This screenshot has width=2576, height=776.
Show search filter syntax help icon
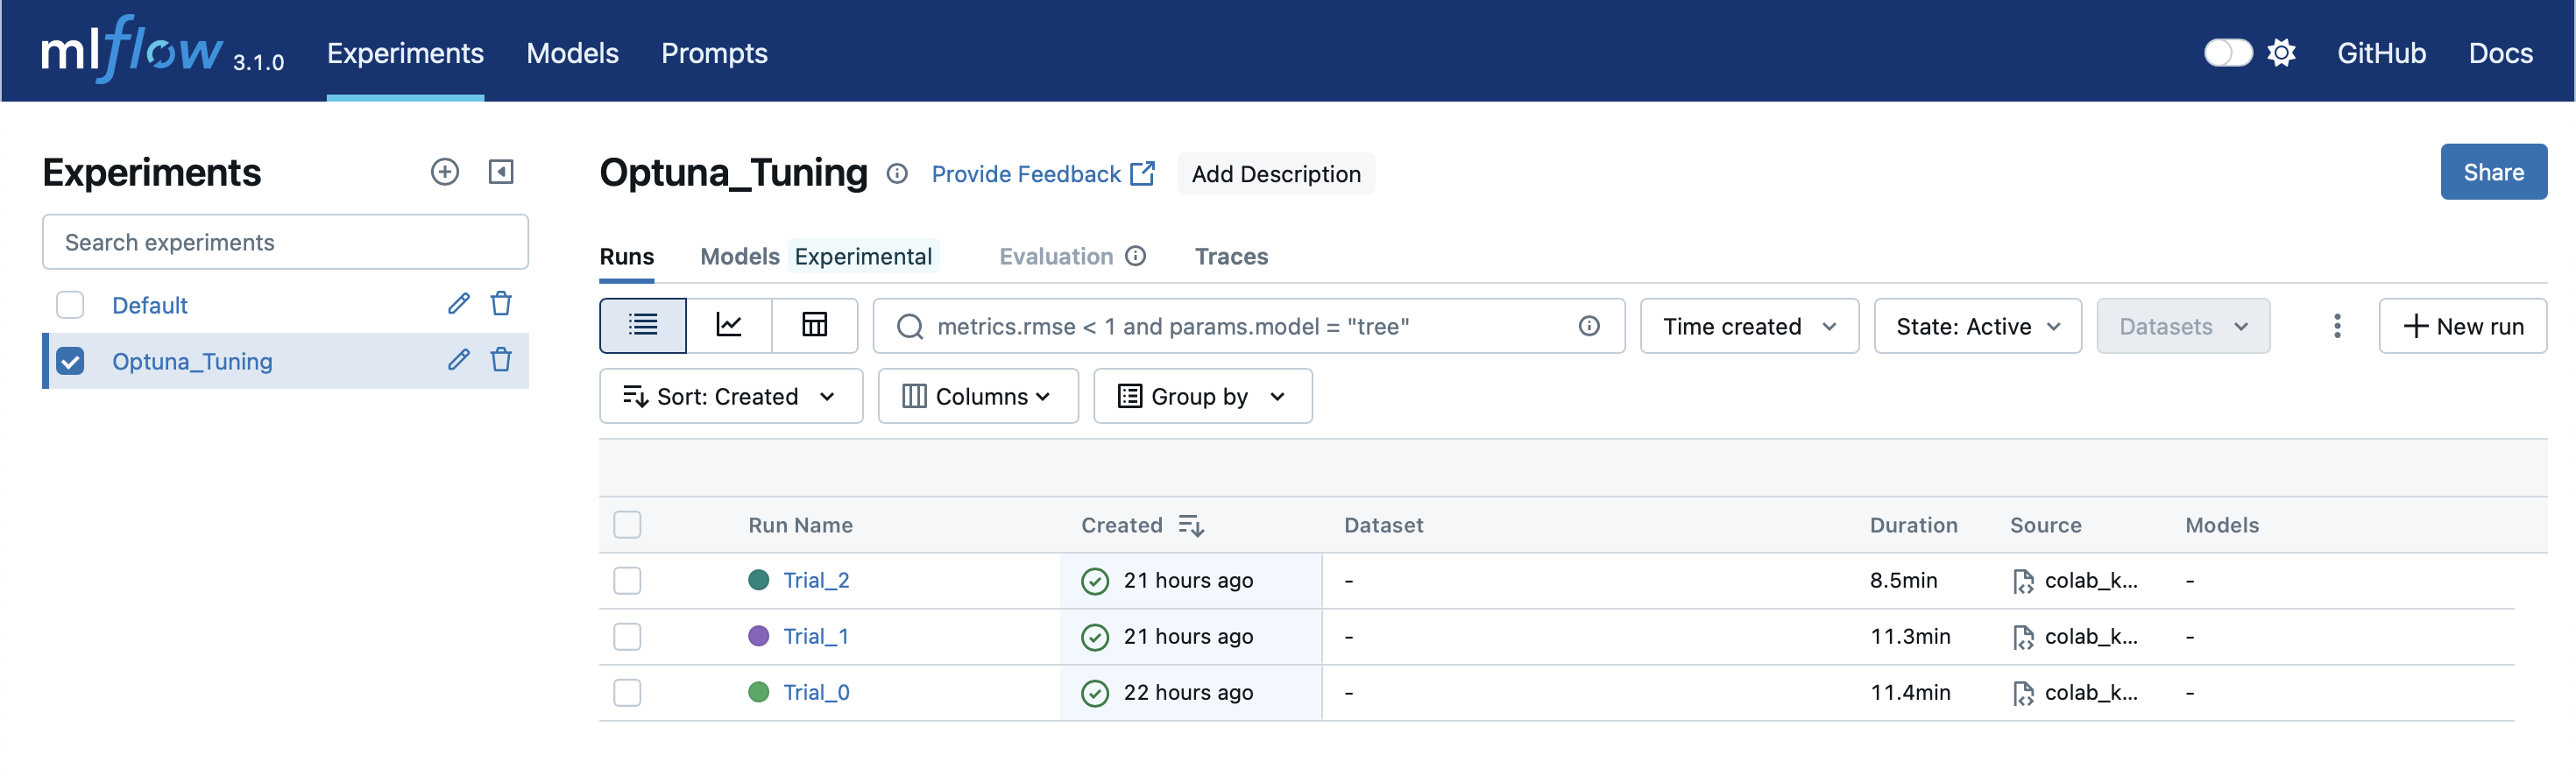1589,326
